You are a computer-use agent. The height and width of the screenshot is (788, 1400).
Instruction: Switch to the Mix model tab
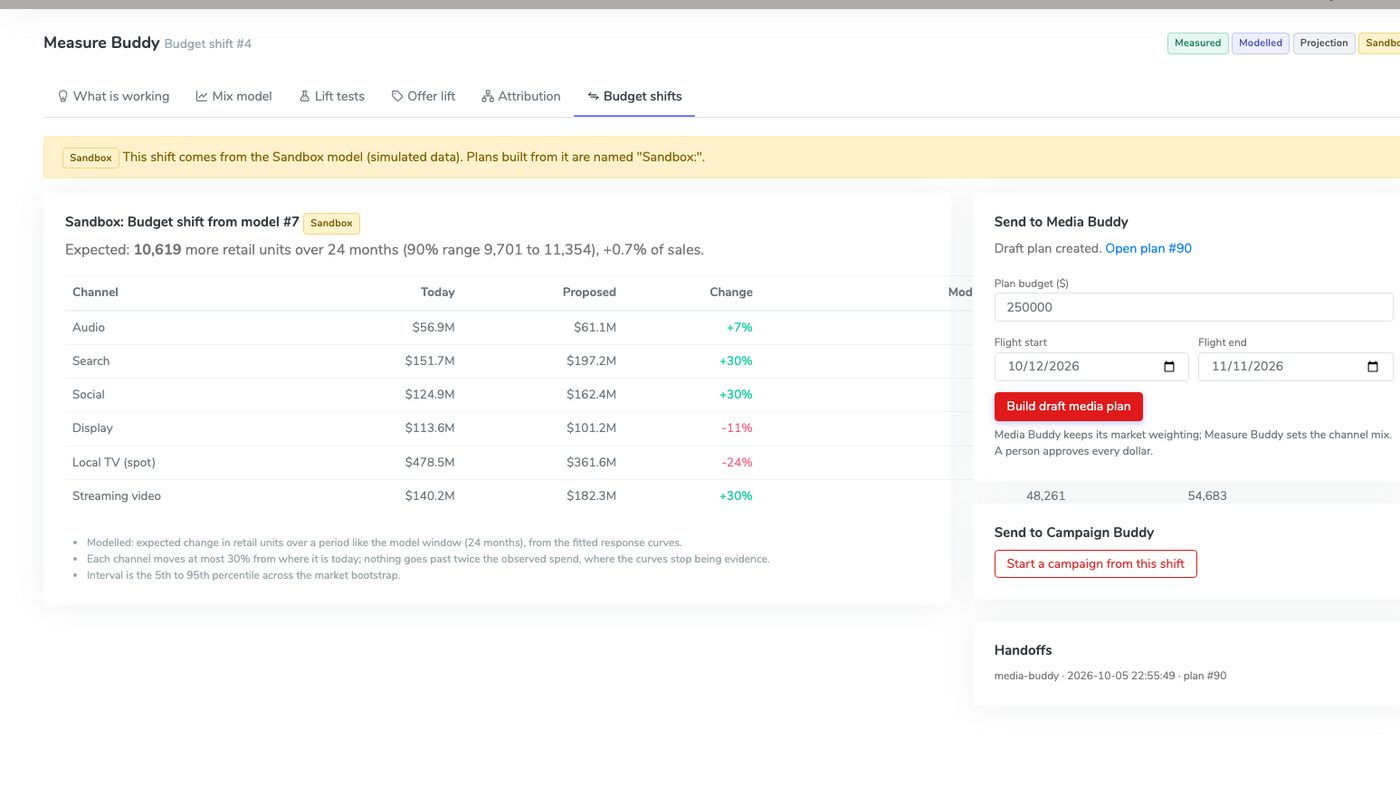click(234, 96)
